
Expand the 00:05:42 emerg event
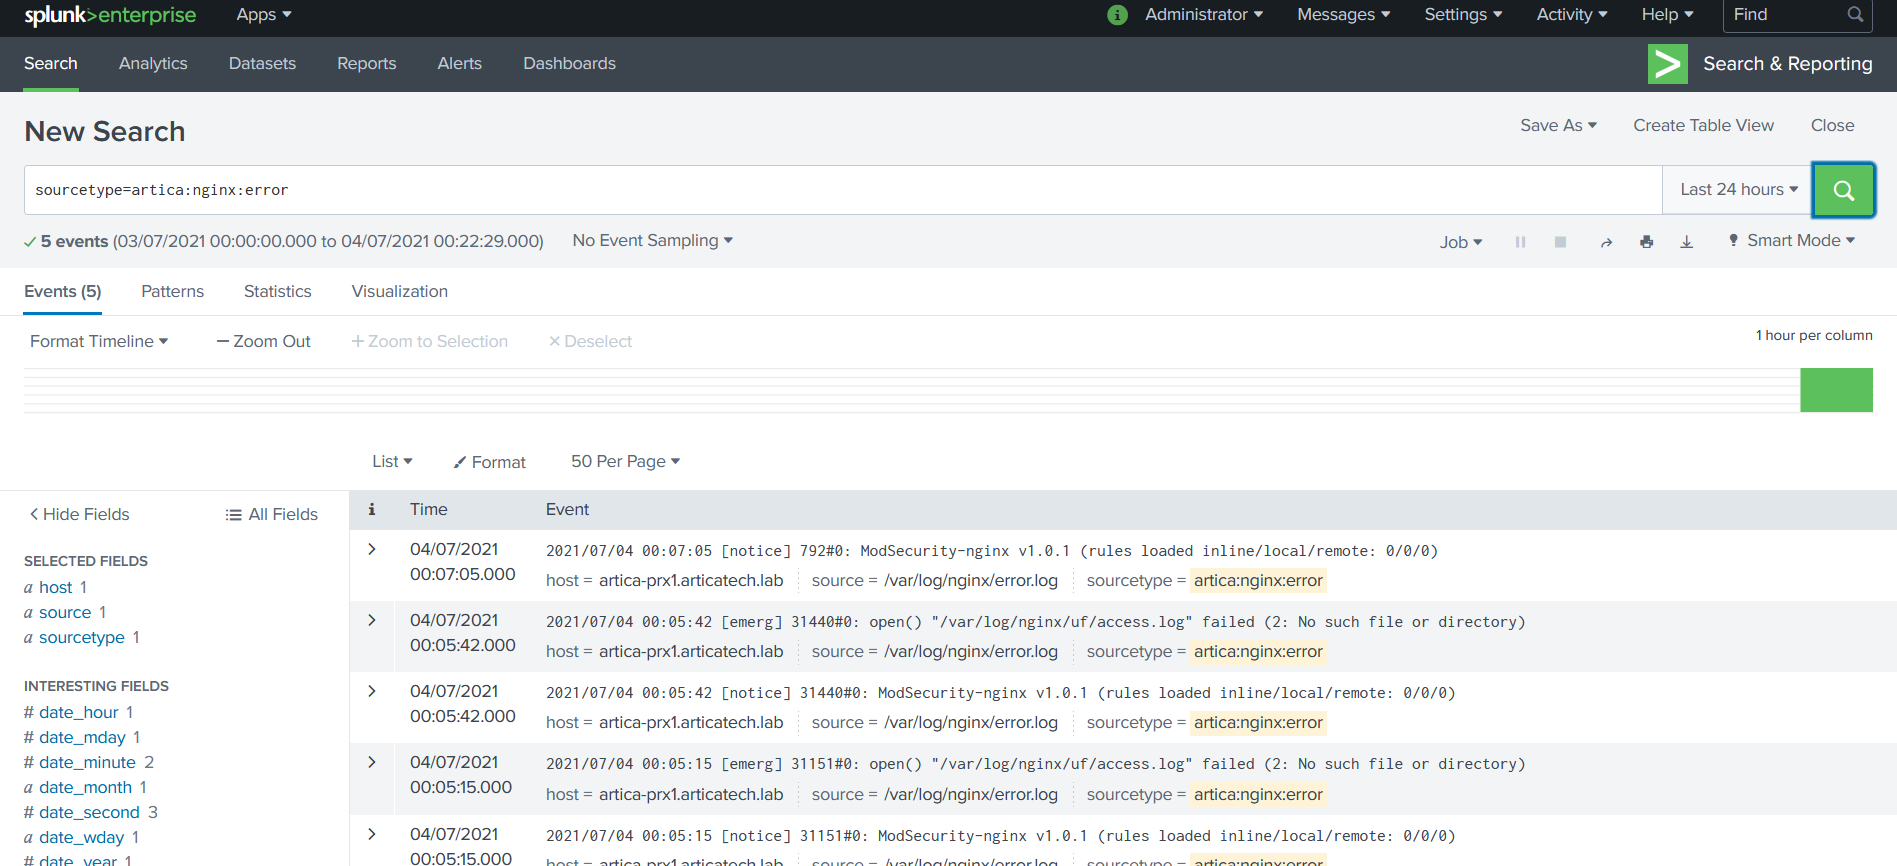(372, 620)
